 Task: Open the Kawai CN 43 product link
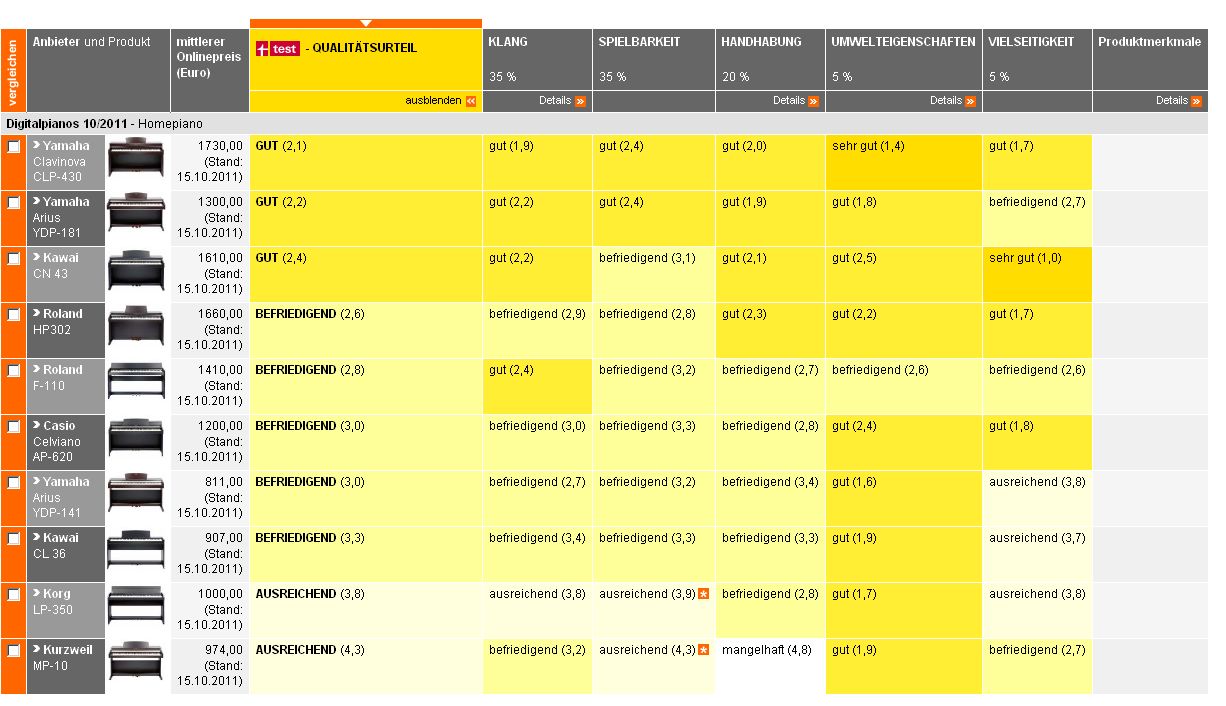click(x=56, y=265)
